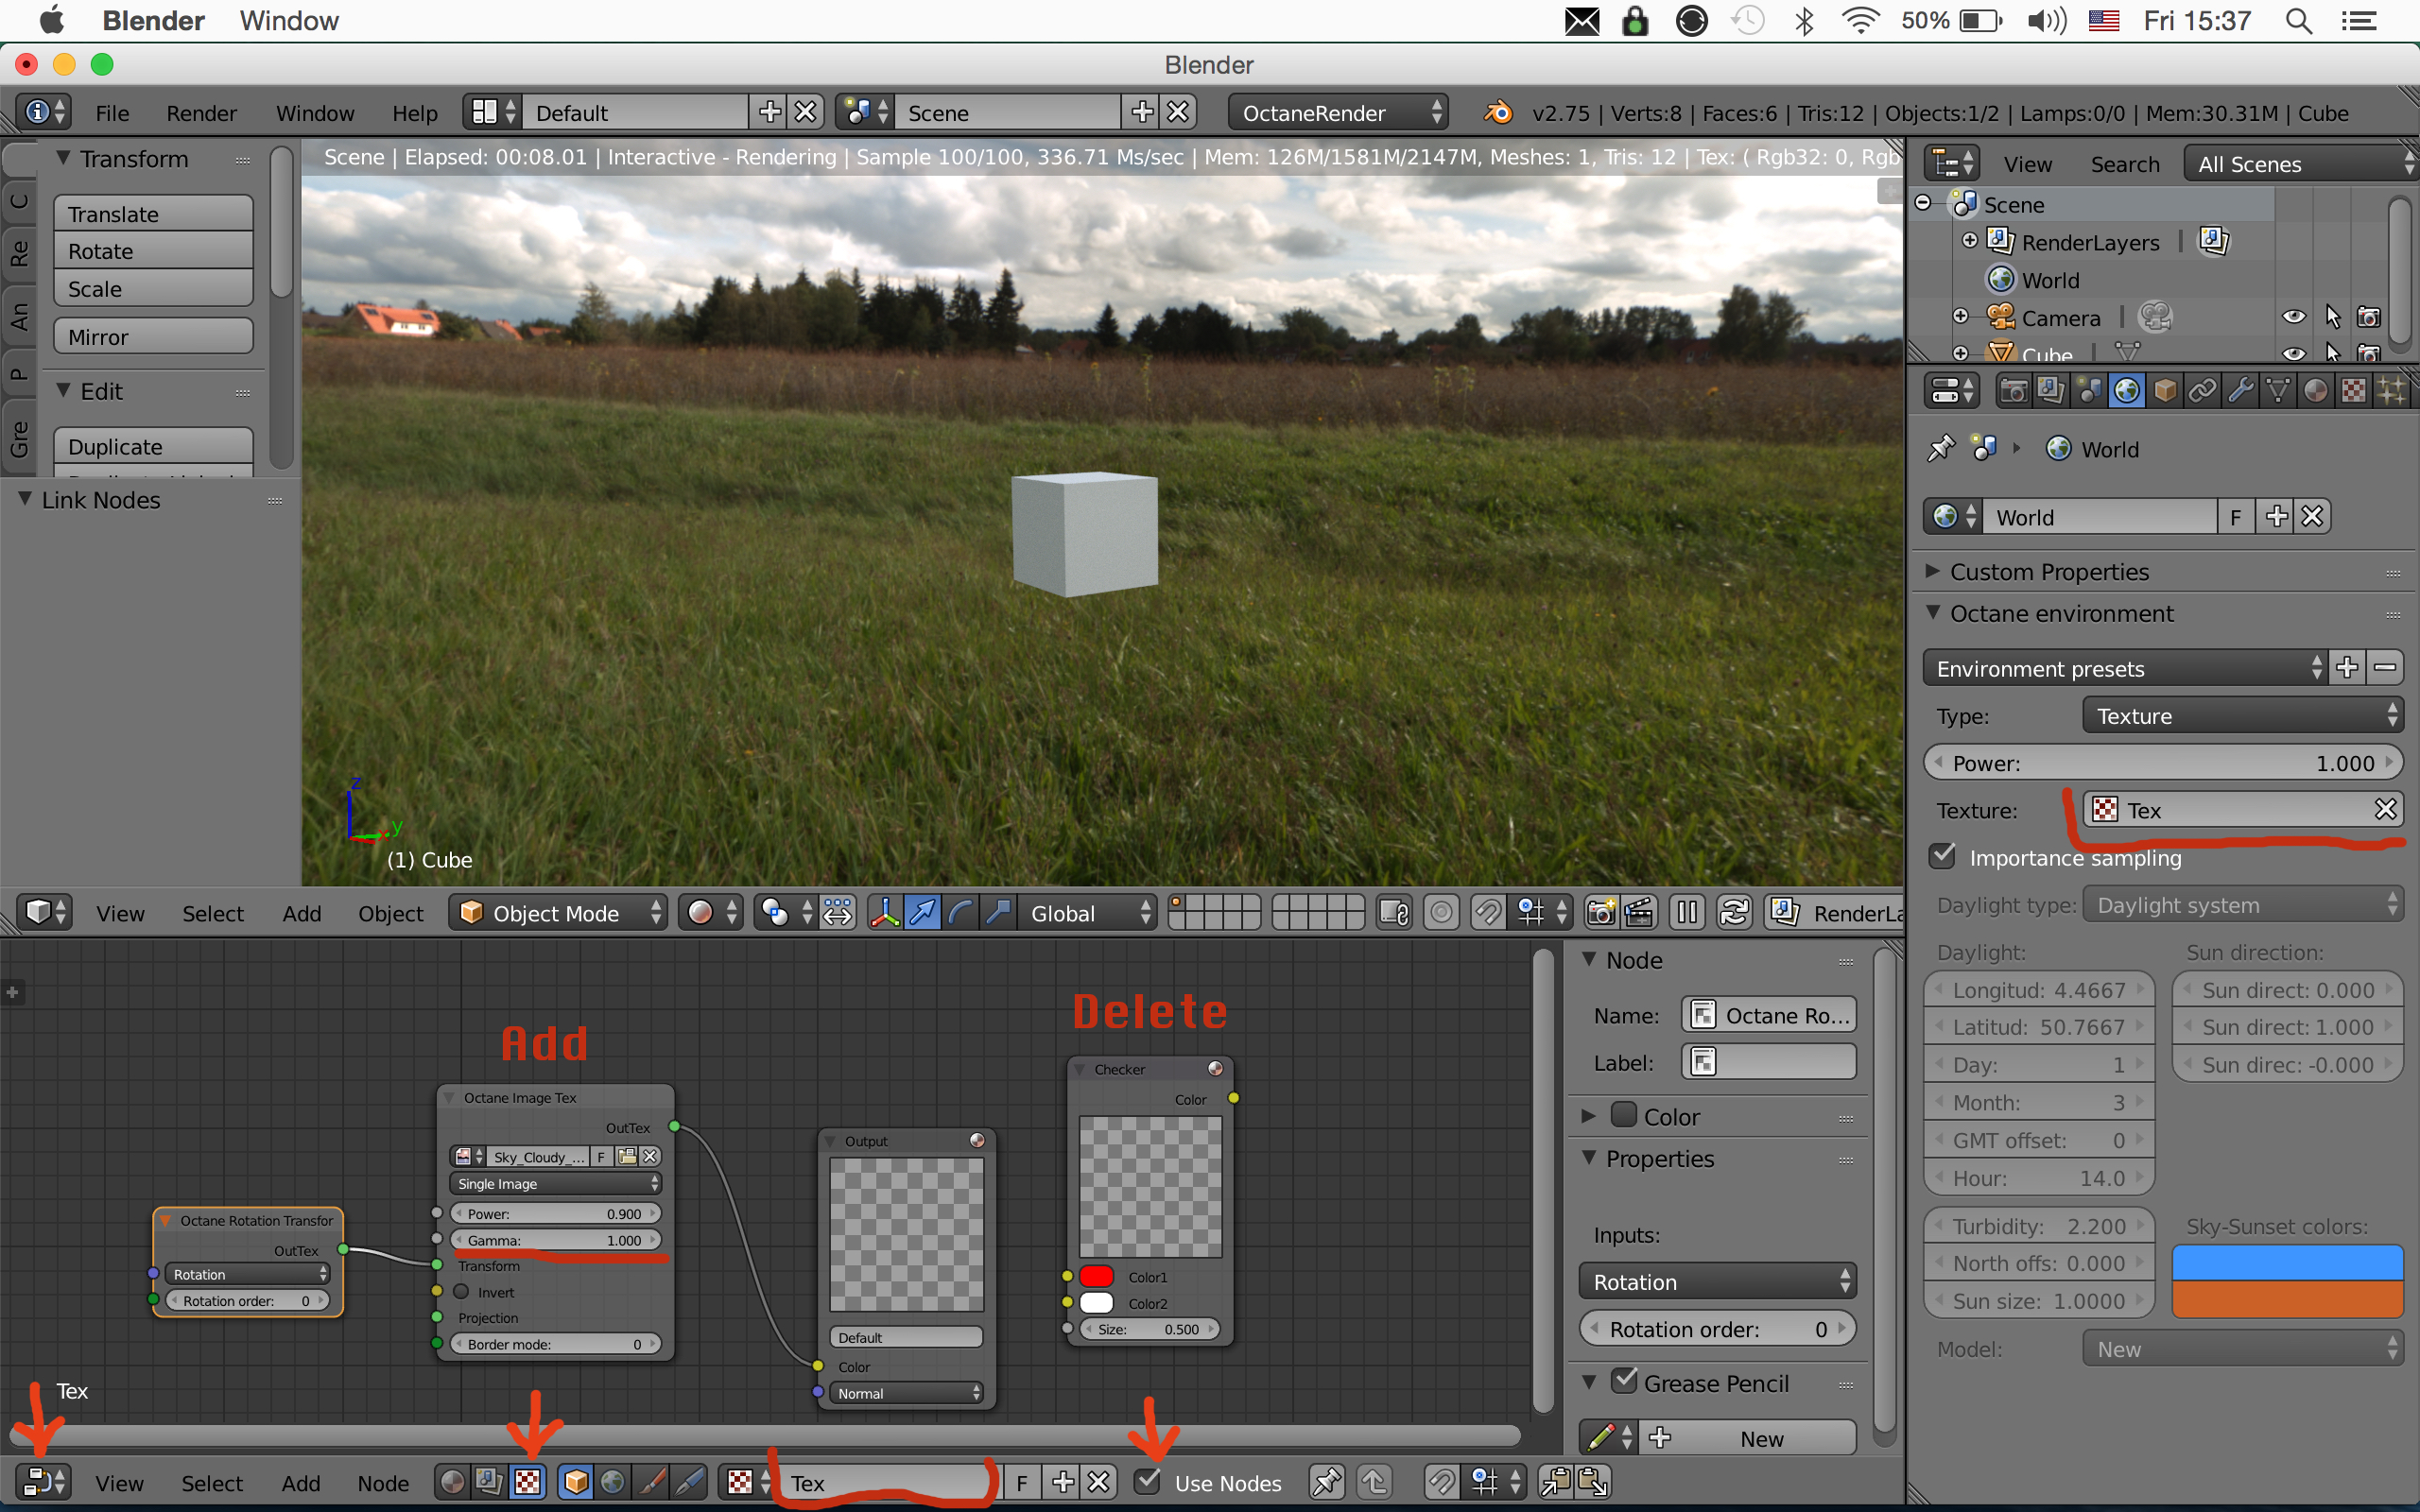Uncheck Importance sampling checkbox
2420x1512 pixels.
[1943, 856]
